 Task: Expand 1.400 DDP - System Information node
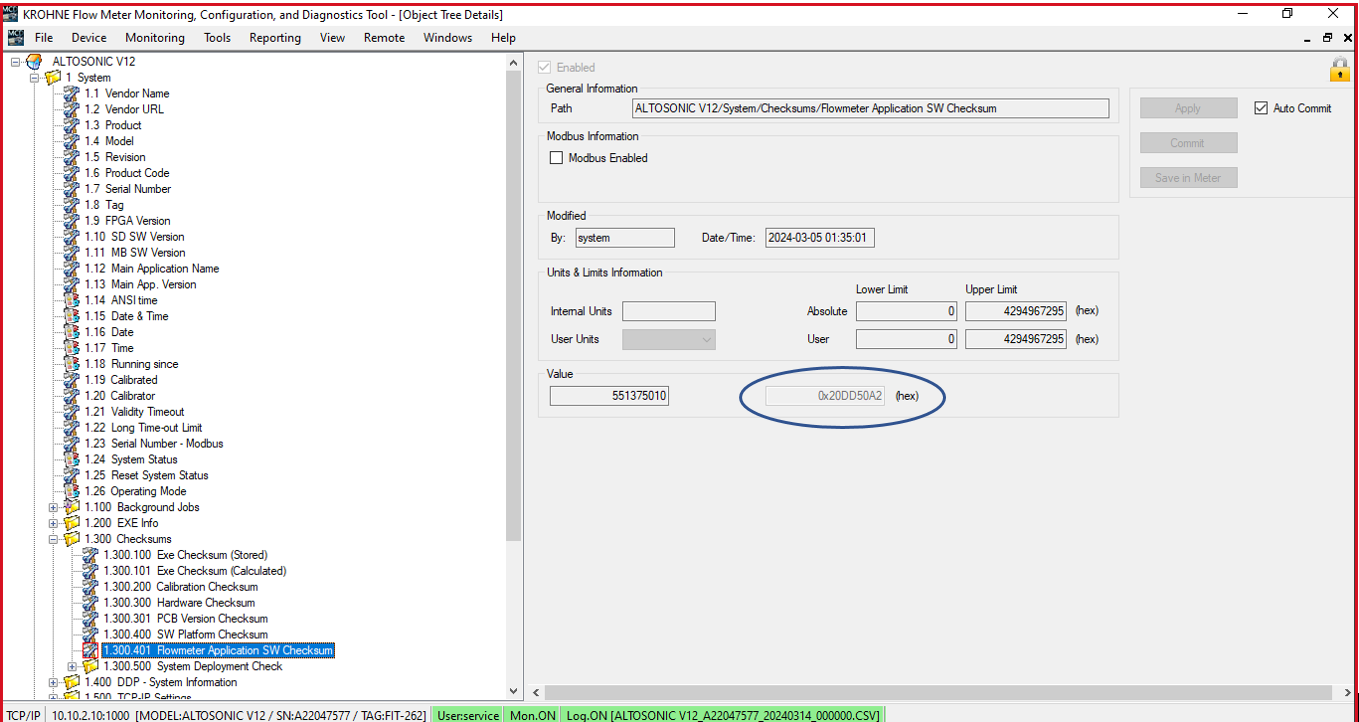tap(54, 682)
